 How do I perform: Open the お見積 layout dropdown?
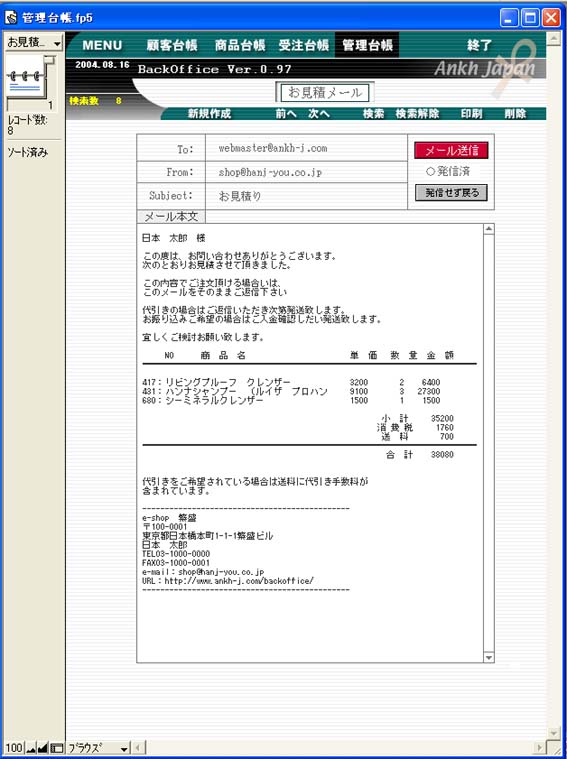pos(33,43)
